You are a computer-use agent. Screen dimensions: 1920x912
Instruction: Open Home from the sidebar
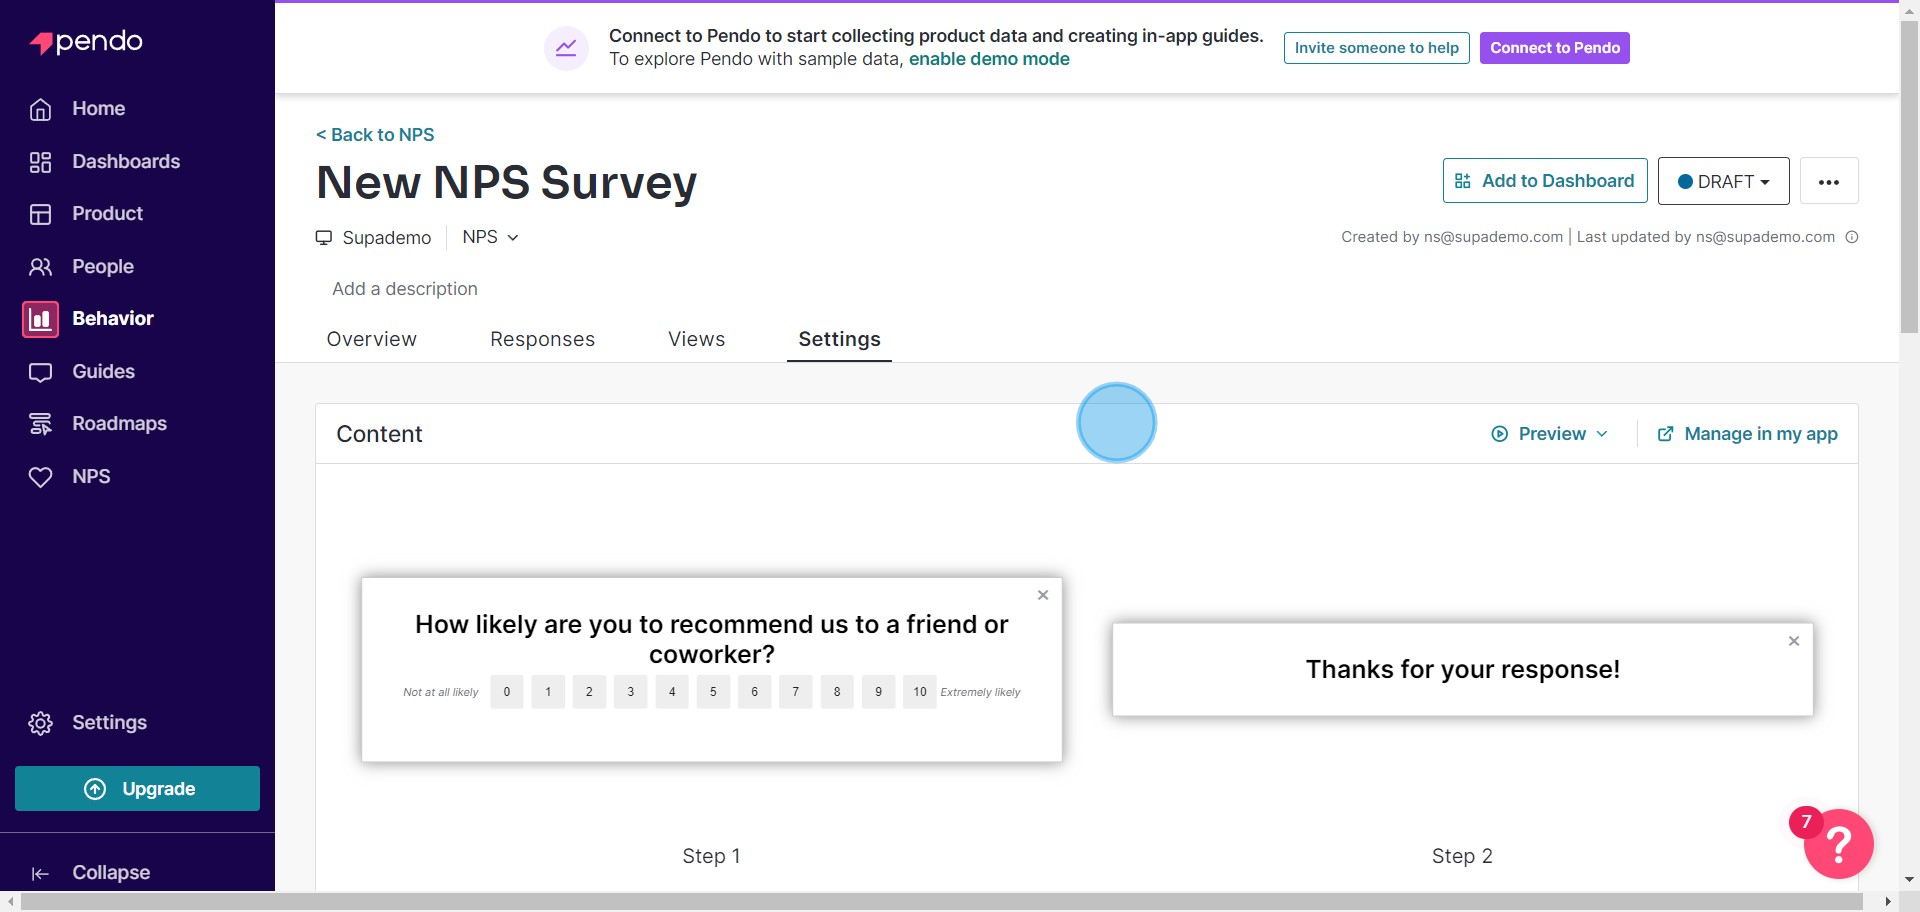click(98, 109)
